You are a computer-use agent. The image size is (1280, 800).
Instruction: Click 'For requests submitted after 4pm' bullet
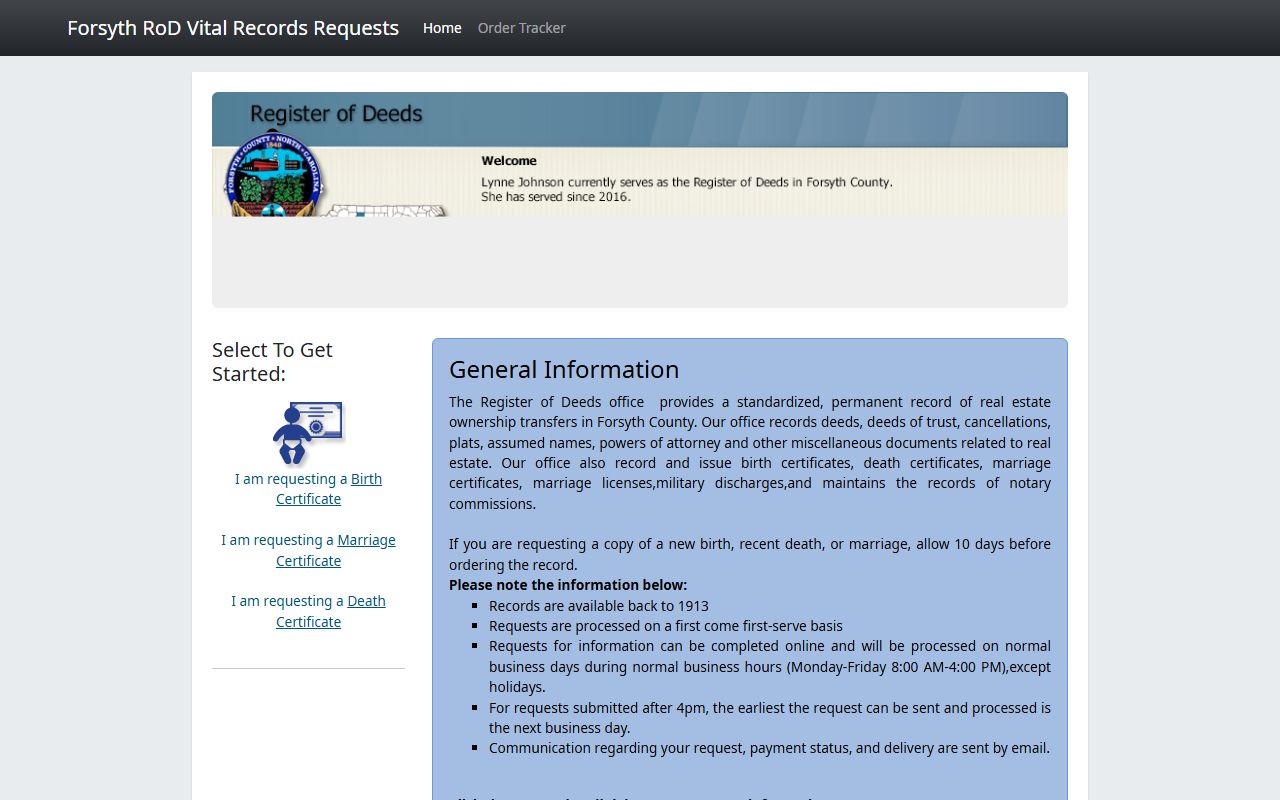pyautogui.click(x=770, y=718)
